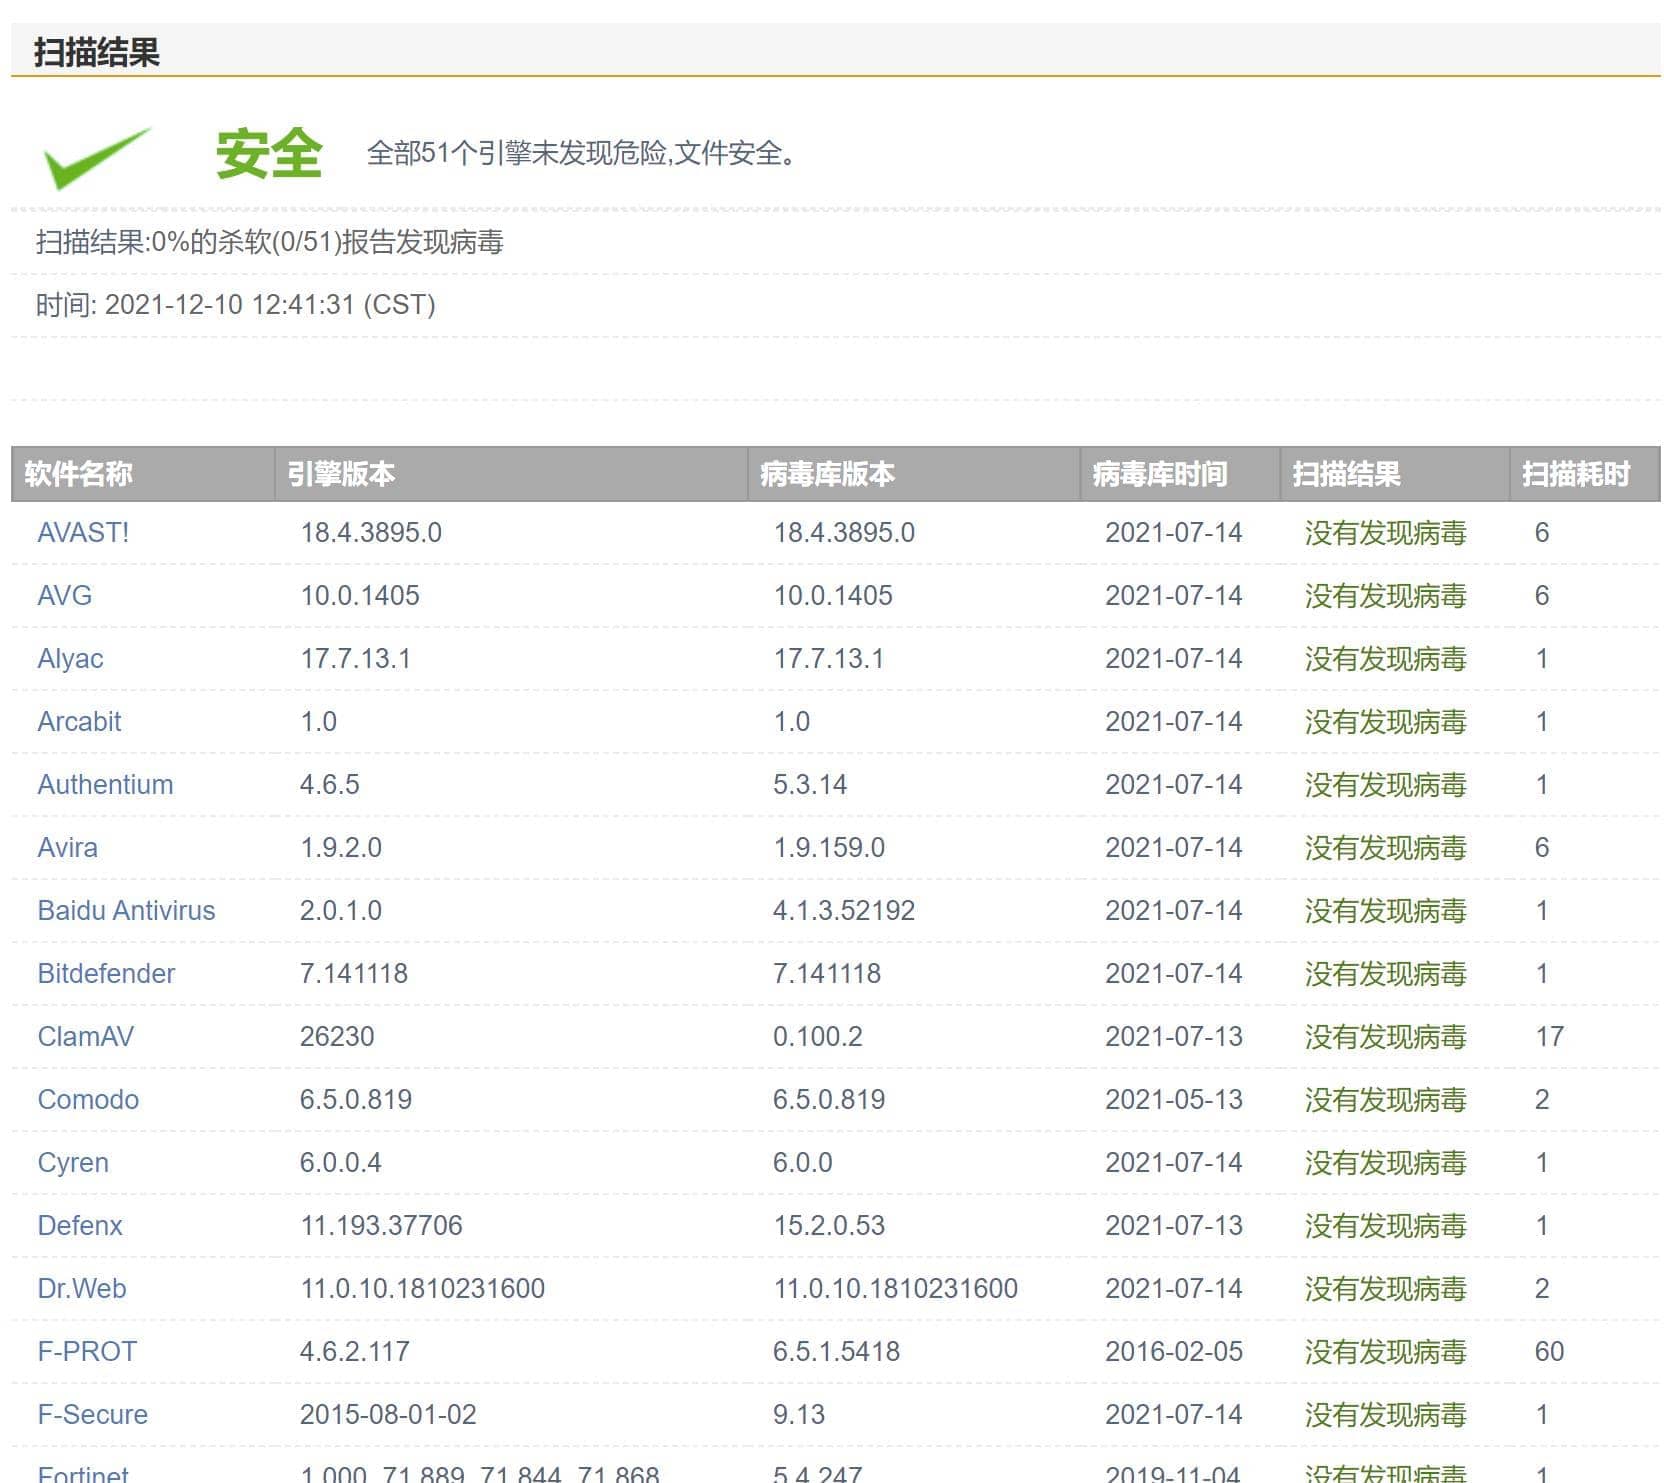
Task: Select Baidu Antivirus database version 4.1.3.52192
Action: point(844,910)
